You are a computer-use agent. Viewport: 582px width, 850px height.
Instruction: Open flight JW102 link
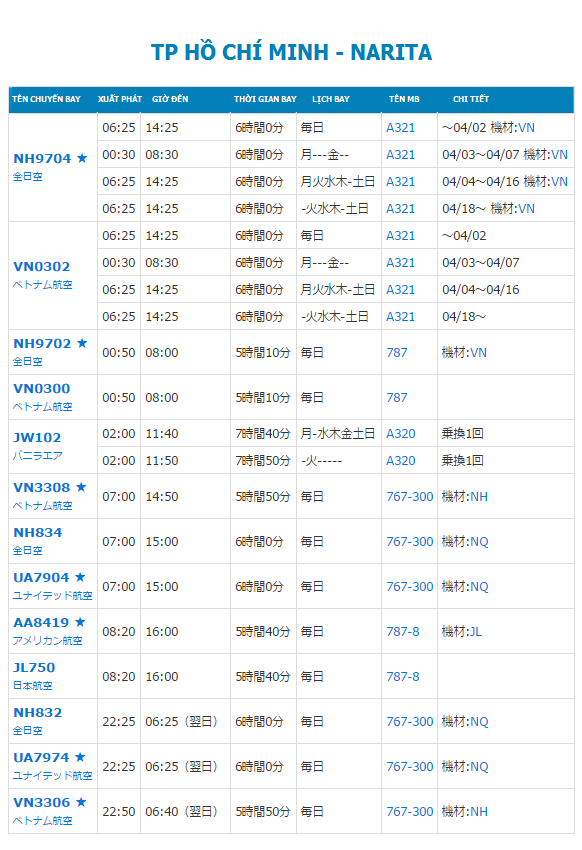[x=37, y=437]
